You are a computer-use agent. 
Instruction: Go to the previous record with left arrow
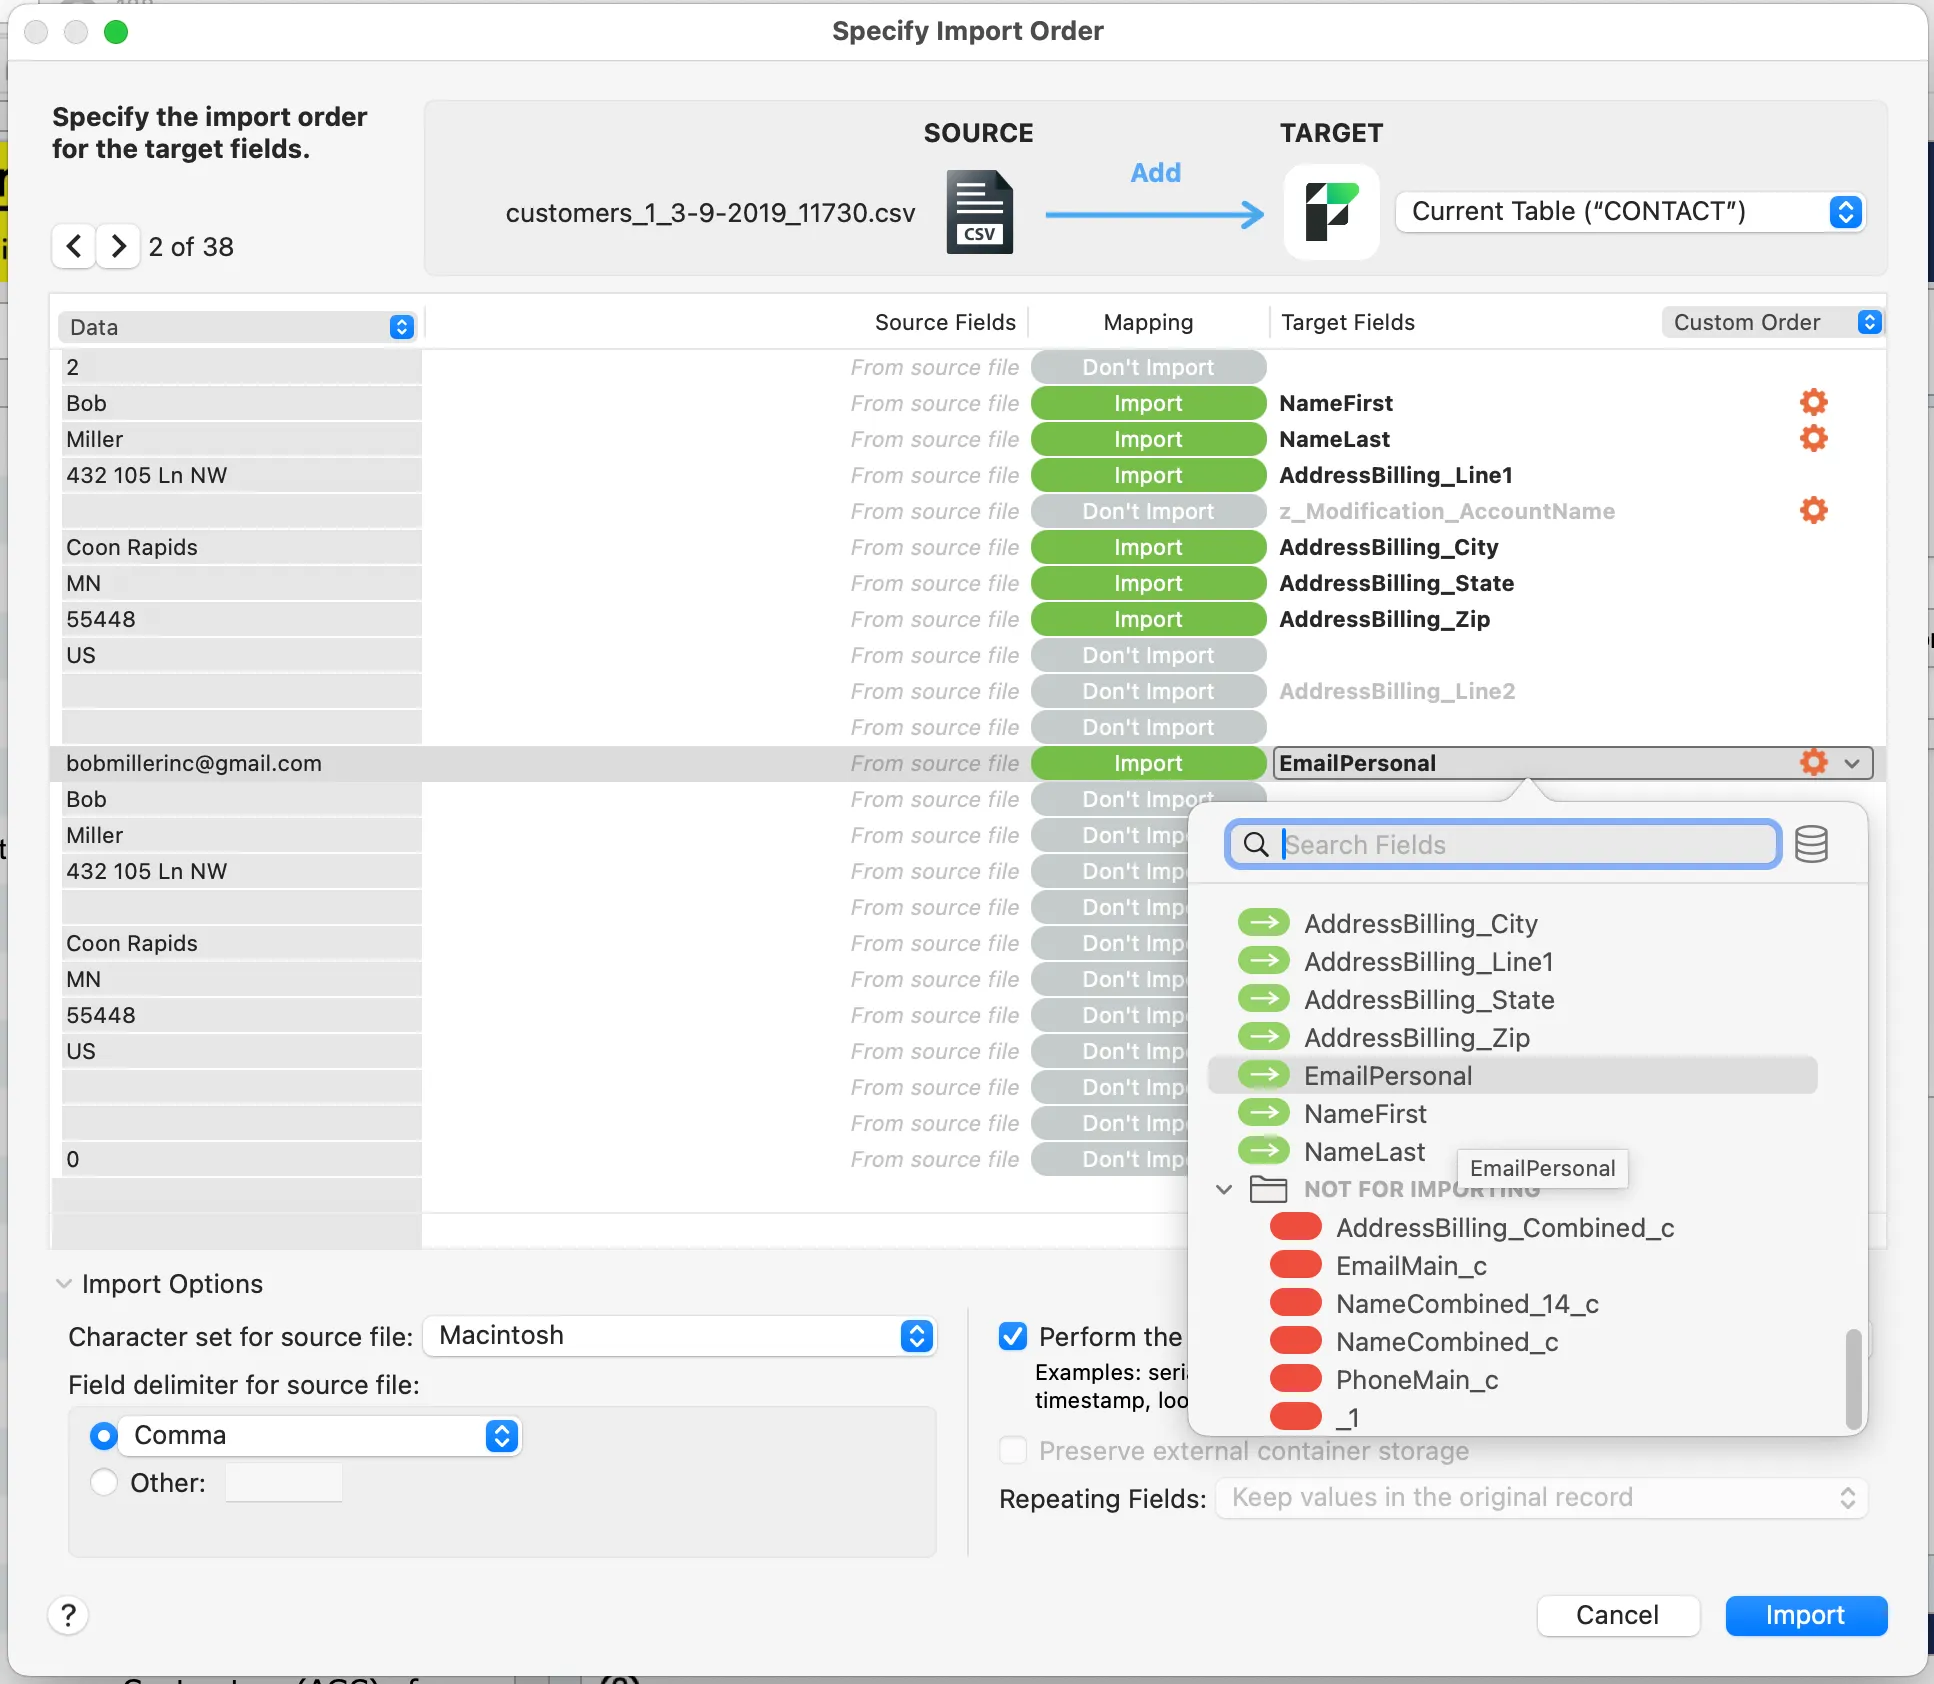click(74, 246)
